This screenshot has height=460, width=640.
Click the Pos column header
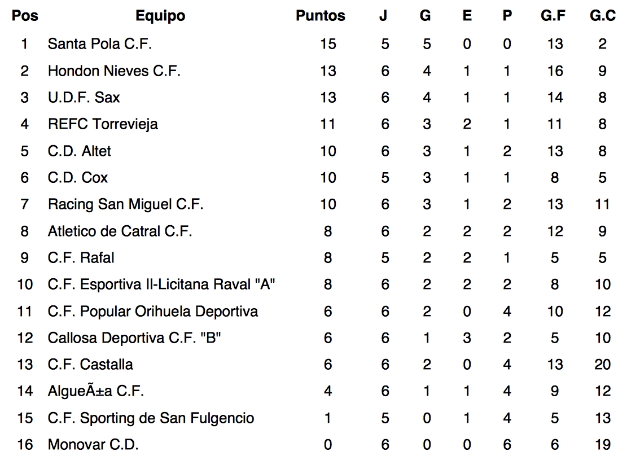coord(24,16)
